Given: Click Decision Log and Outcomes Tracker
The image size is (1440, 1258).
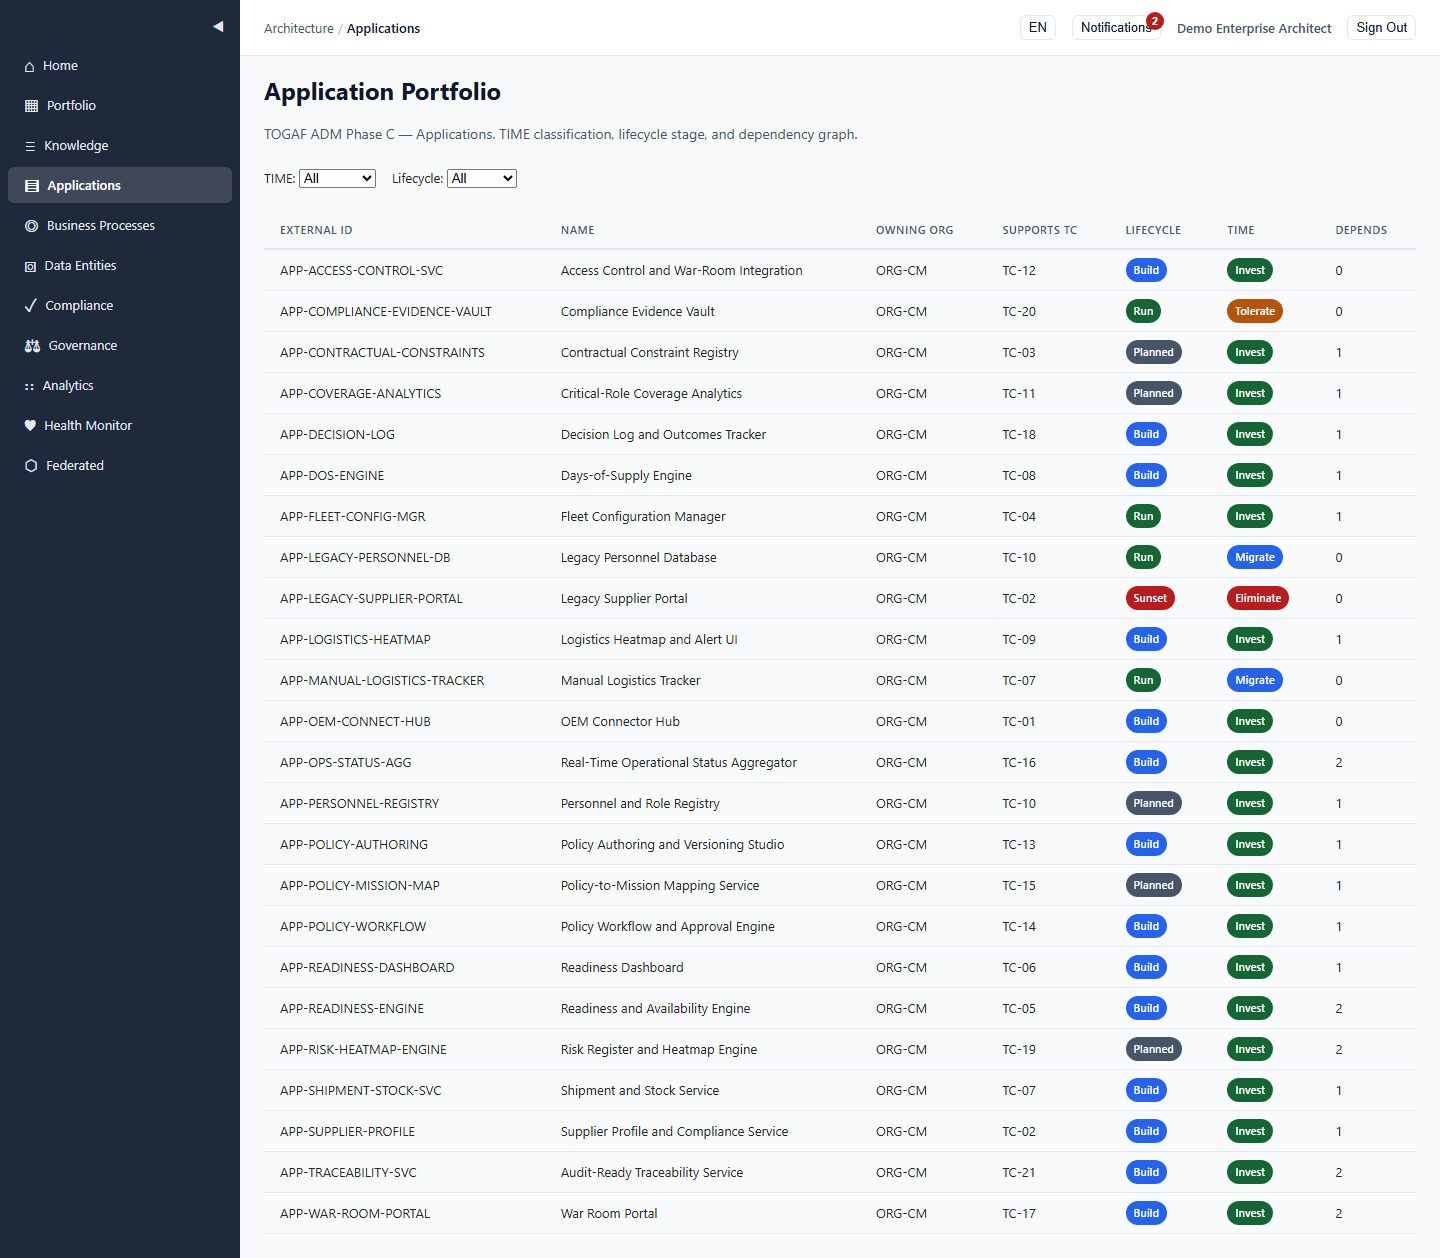Looking at the screenshot, I should pos(663,435).
